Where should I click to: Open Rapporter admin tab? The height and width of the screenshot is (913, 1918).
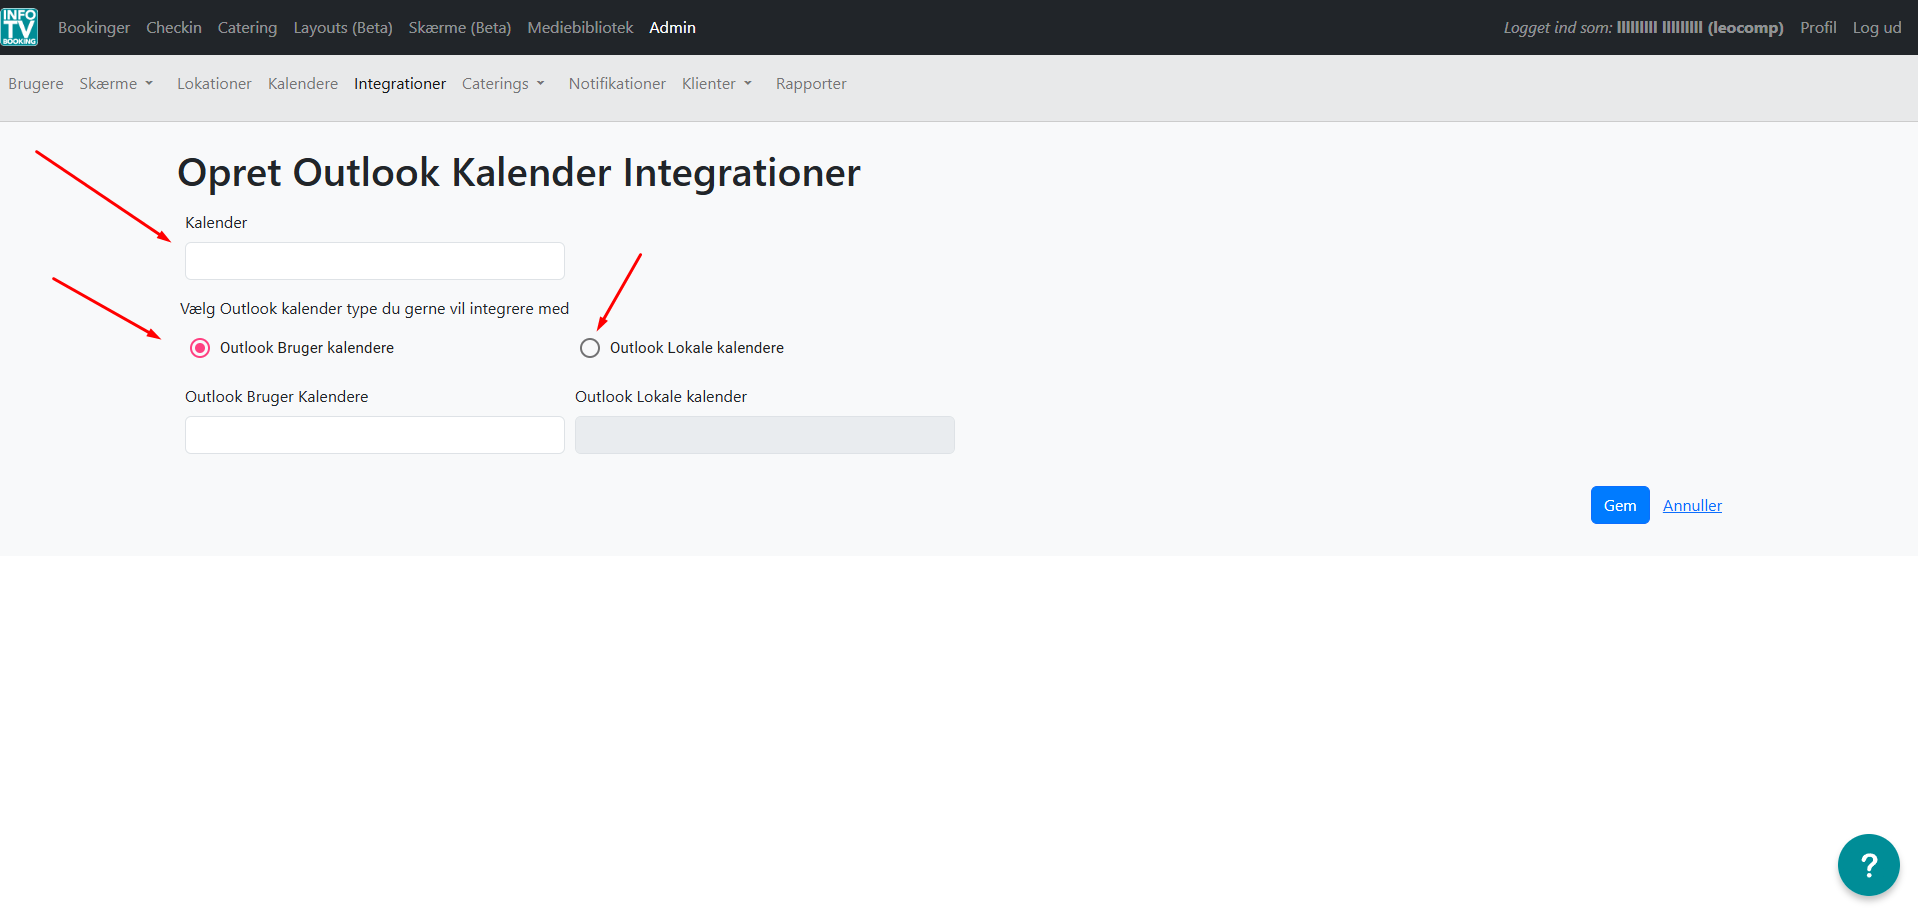(x=811, y=84)
